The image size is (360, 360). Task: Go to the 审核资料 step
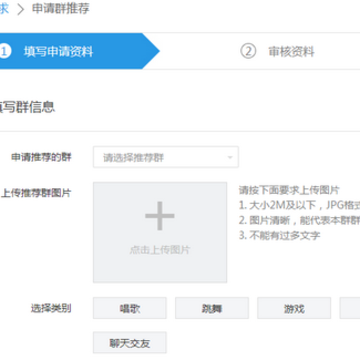pyautogui.click(x=291, y=52)
